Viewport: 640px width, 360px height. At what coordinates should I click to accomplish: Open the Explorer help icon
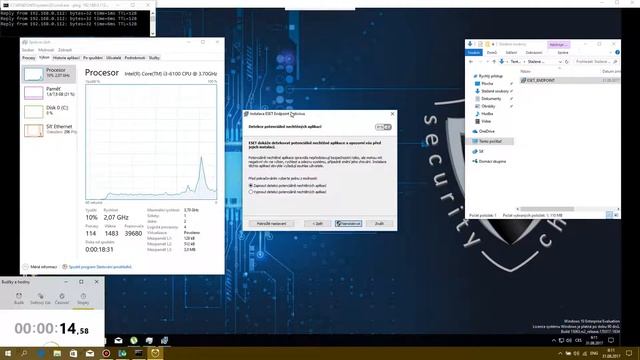pyautogui.click(x=617, y=53)
